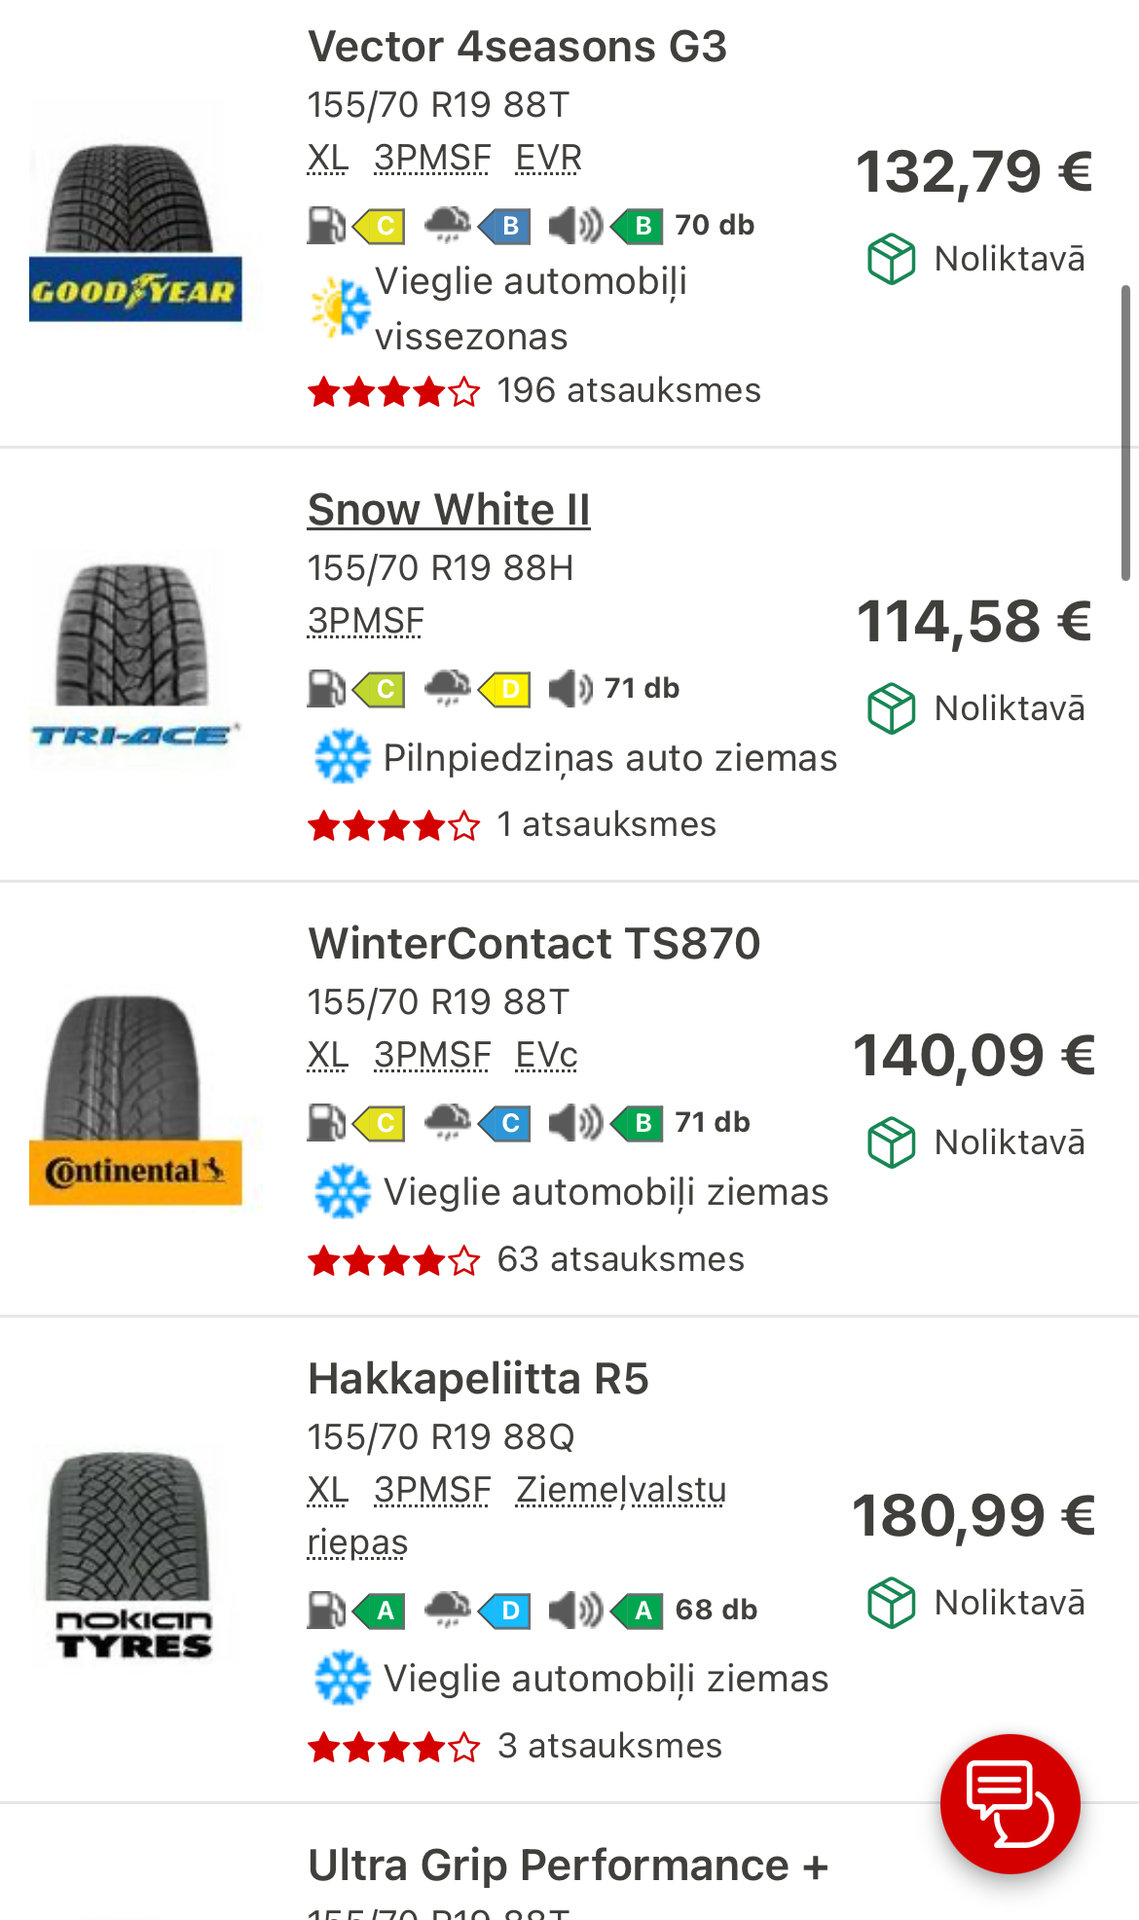Open the red live chat button

pos(1010,1803)
